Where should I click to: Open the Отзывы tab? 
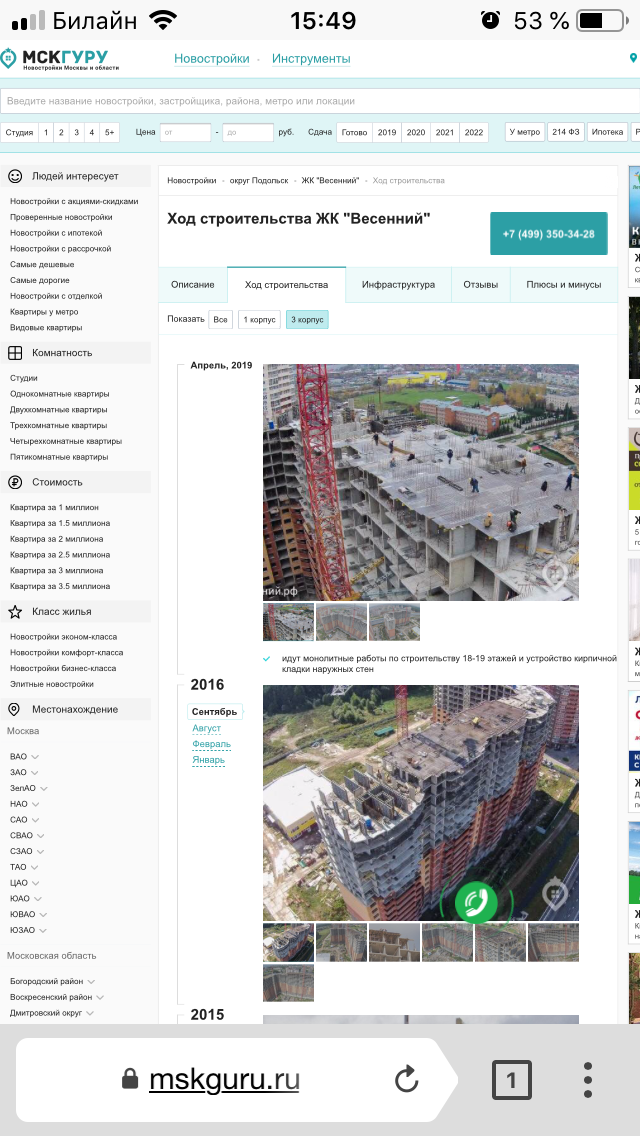pos(480,285)
